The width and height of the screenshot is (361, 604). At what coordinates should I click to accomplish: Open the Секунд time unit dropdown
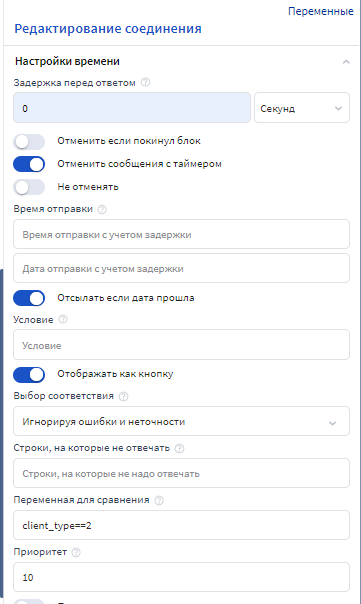tap(302, 108)
